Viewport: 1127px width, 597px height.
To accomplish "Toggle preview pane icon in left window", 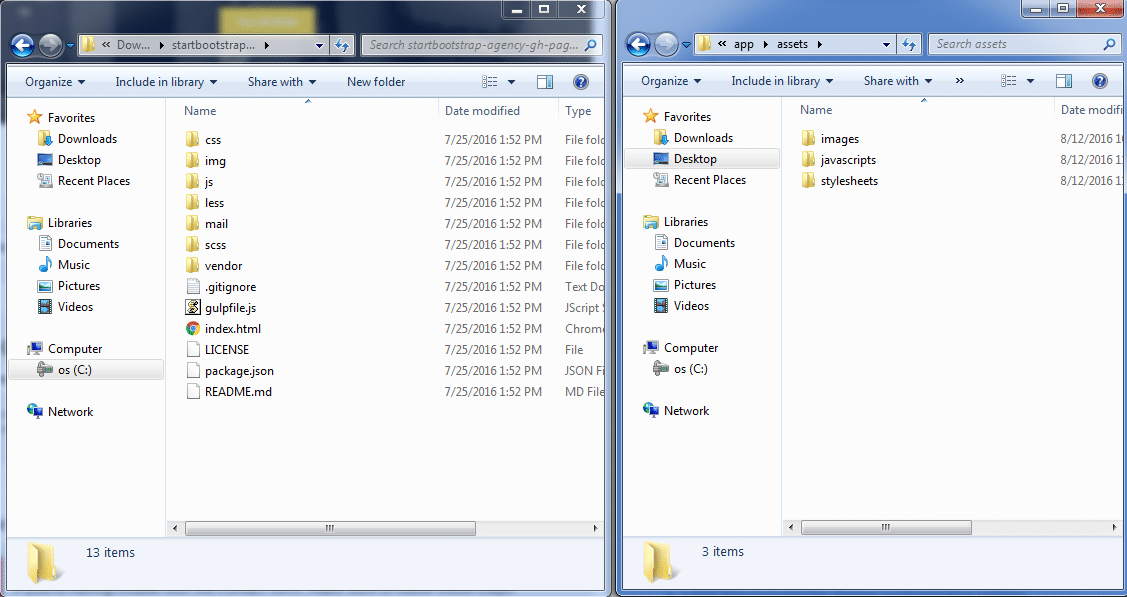I will [545, 82].
